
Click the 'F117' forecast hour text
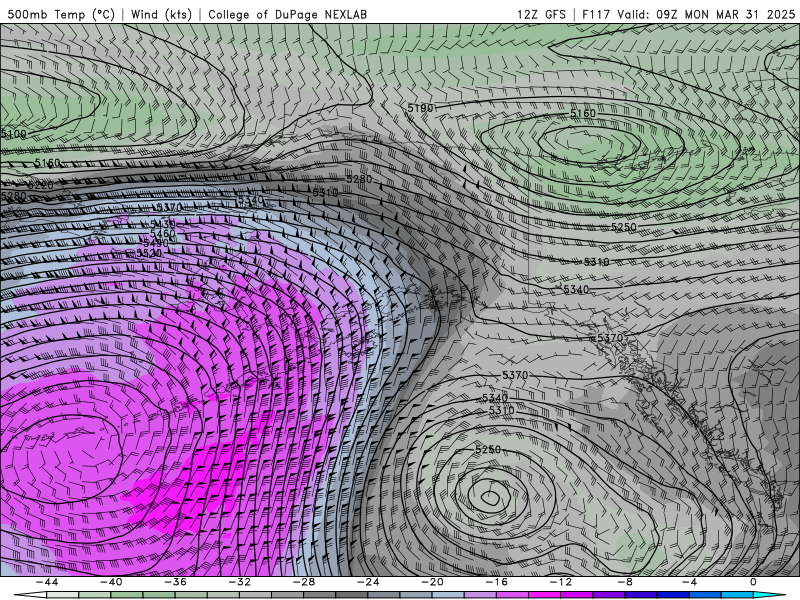pos(596,14)
